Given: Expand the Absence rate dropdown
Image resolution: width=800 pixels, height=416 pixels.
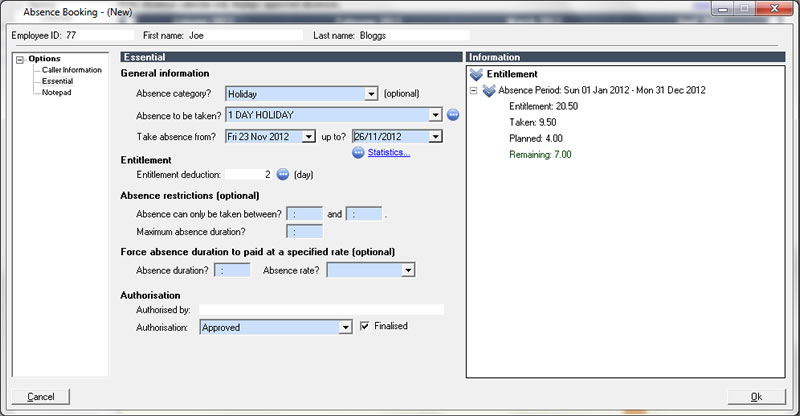Looking at the screenshot, I should [x=408, y=270].
